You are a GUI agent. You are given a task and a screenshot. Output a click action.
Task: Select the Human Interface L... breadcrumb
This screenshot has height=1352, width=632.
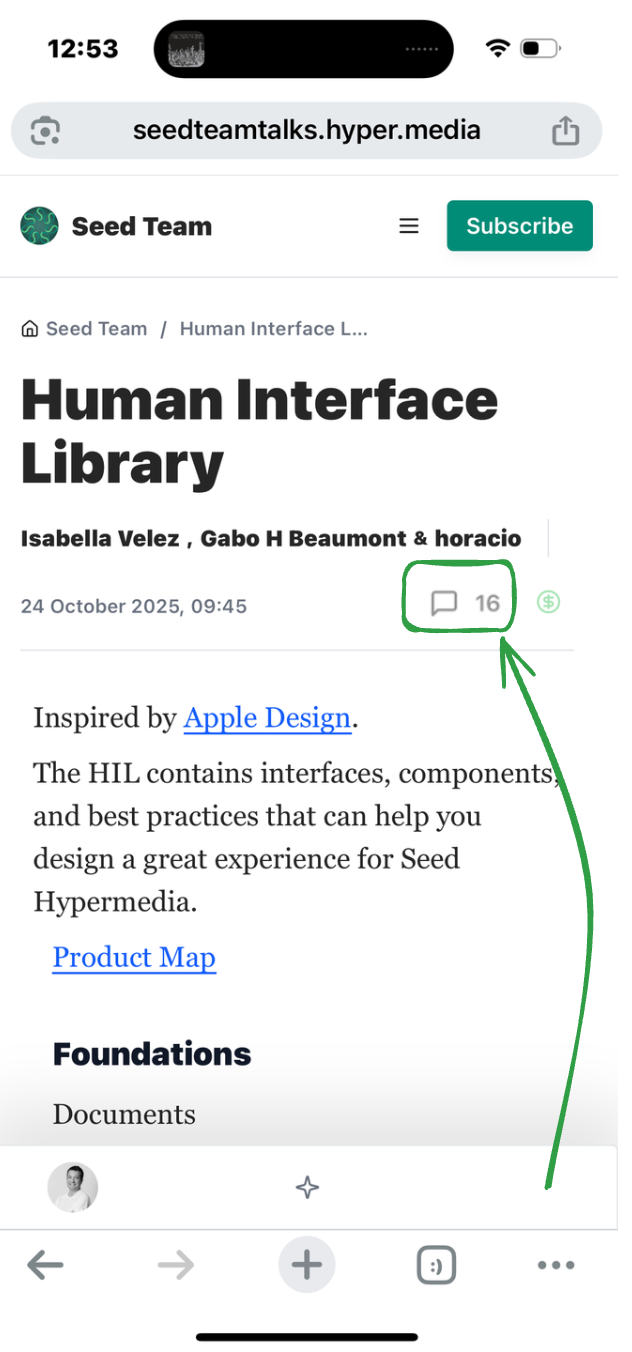[273, 329]
